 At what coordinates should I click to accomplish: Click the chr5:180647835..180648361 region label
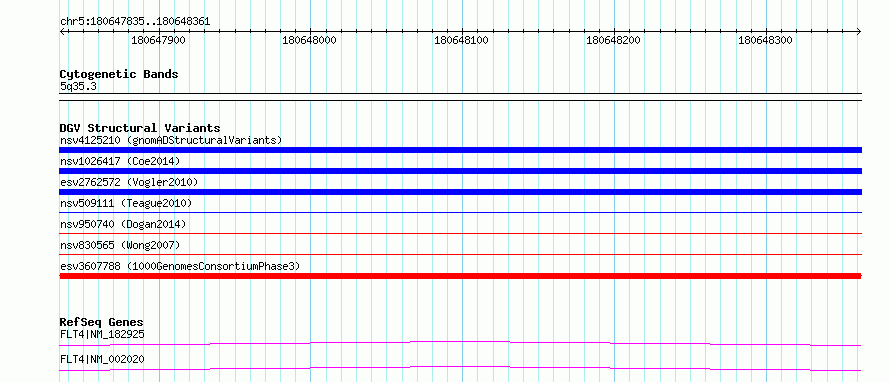point(135,22)
